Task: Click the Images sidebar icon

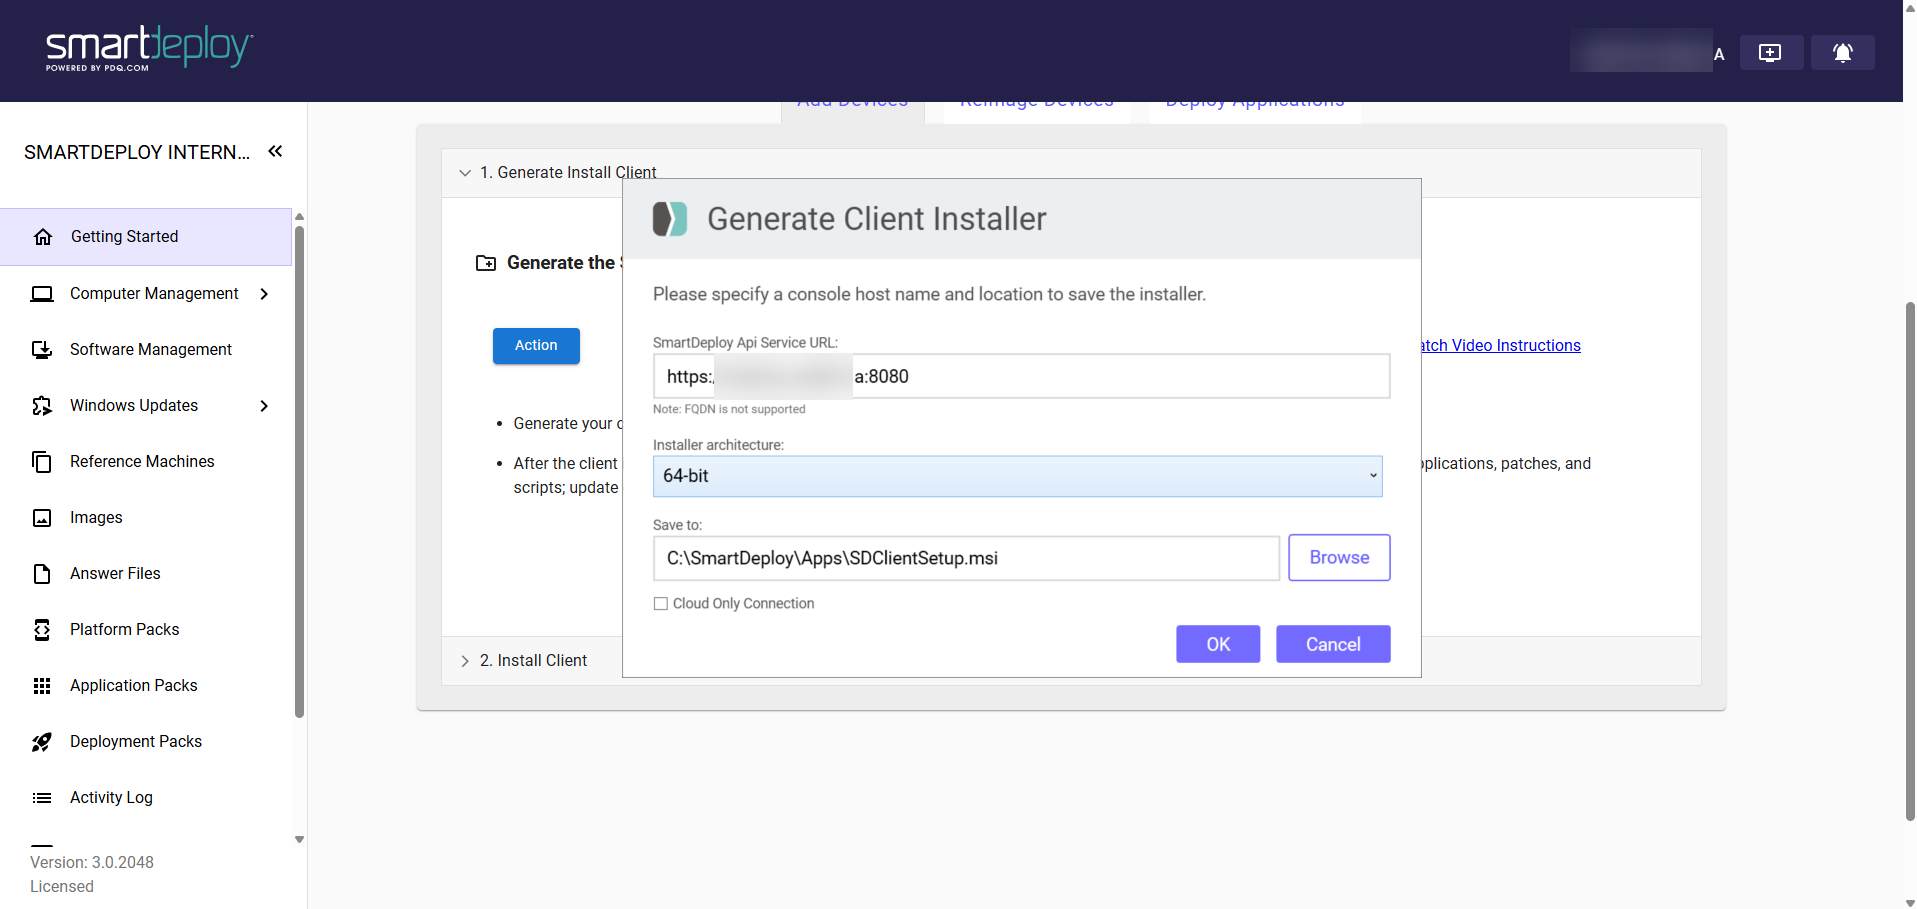Action: pyautogui.click(x=42, y=518)
